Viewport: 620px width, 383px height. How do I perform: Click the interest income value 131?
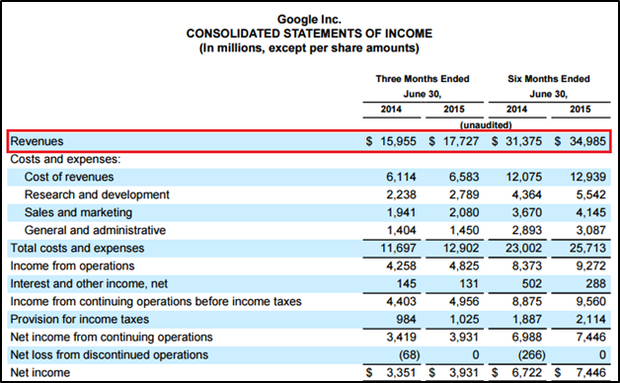[469, 283]
